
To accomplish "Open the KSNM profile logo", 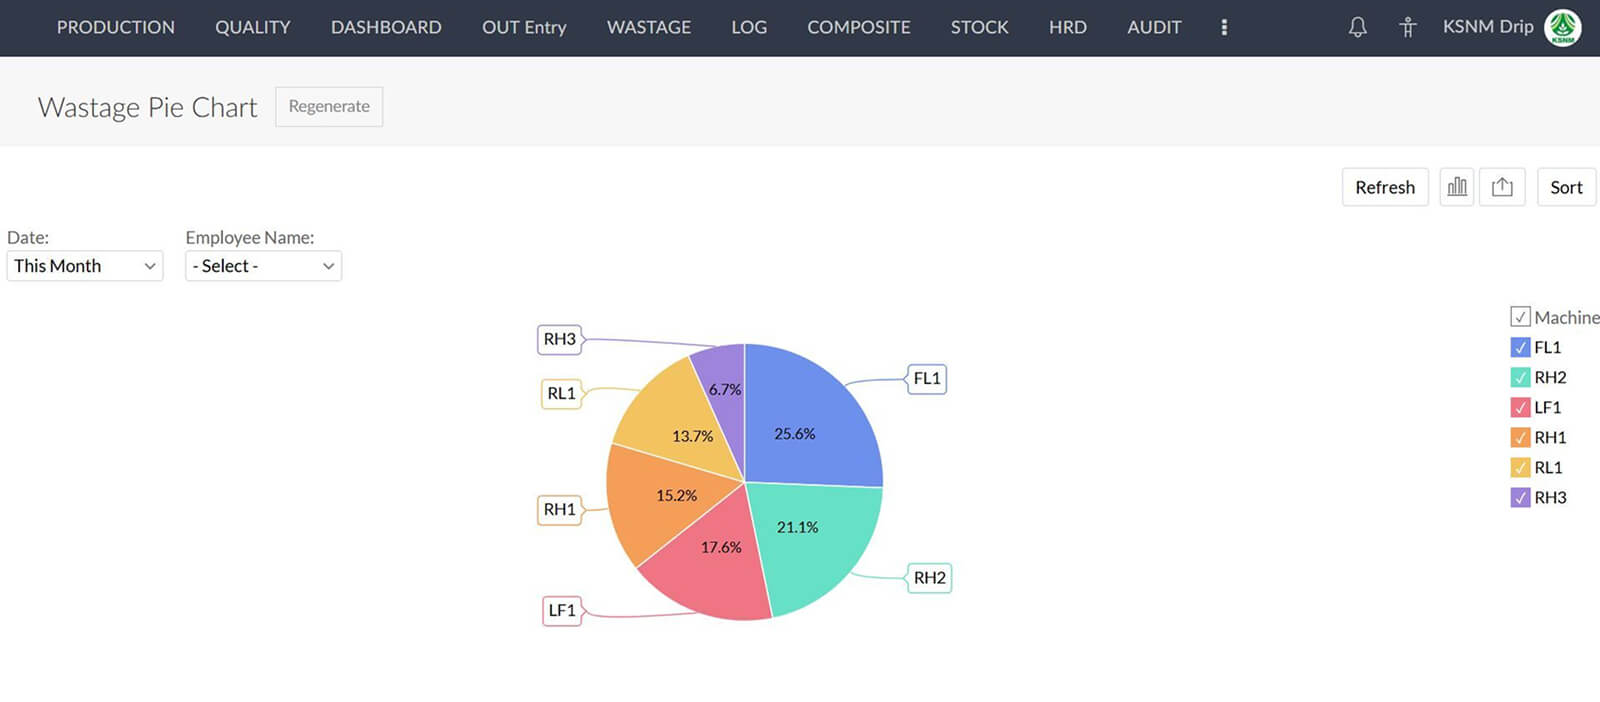I will click(x=1562, y=27).
